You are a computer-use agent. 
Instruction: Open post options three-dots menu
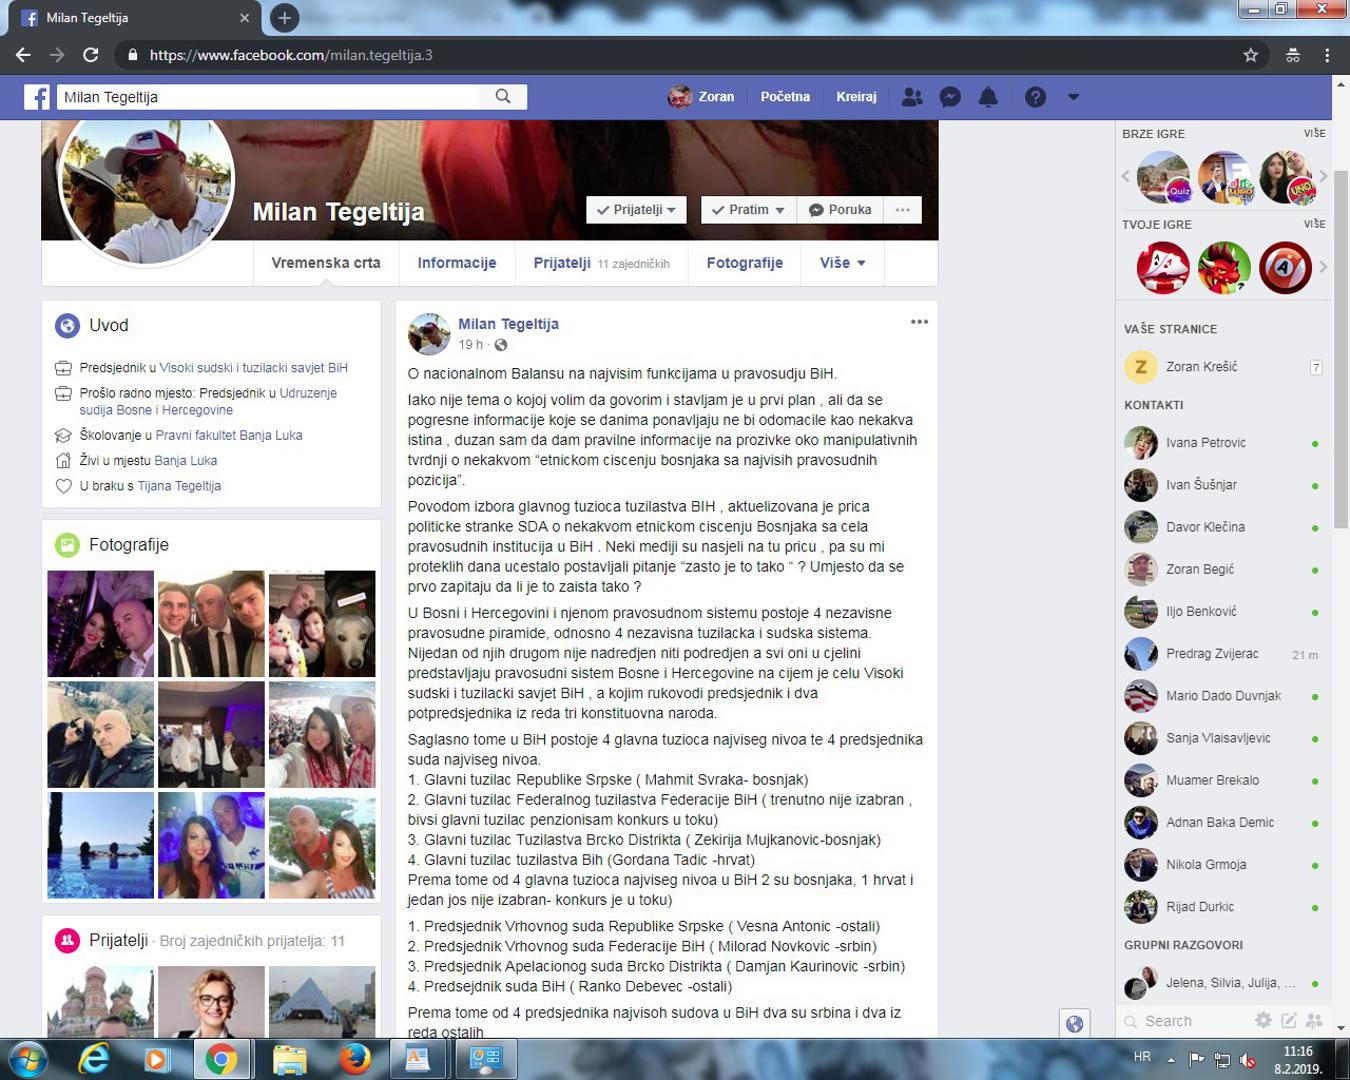click(919, 322)
